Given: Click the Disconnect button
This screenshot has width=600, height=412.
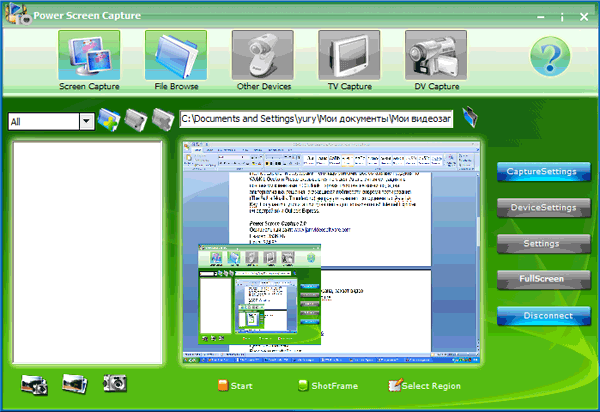Looking at the screenshot, I should click(544, 316).
